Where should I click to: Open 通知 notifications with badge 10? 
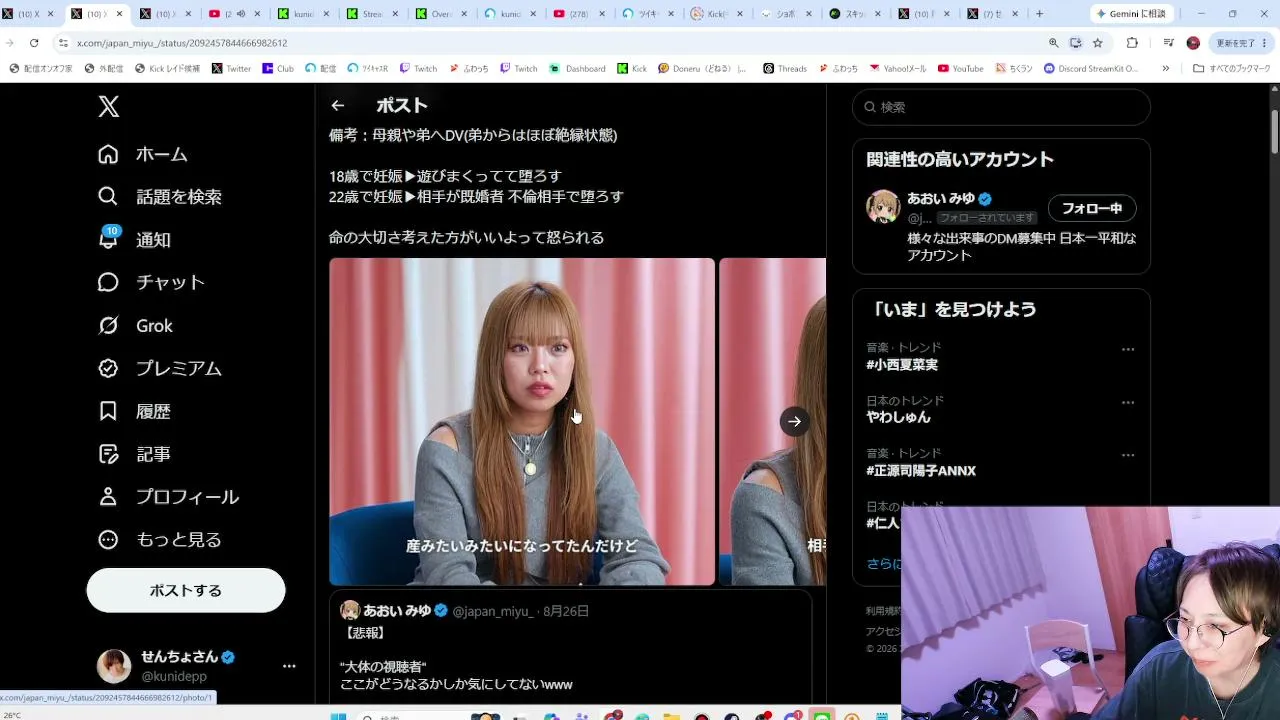[x=134, y=239]
